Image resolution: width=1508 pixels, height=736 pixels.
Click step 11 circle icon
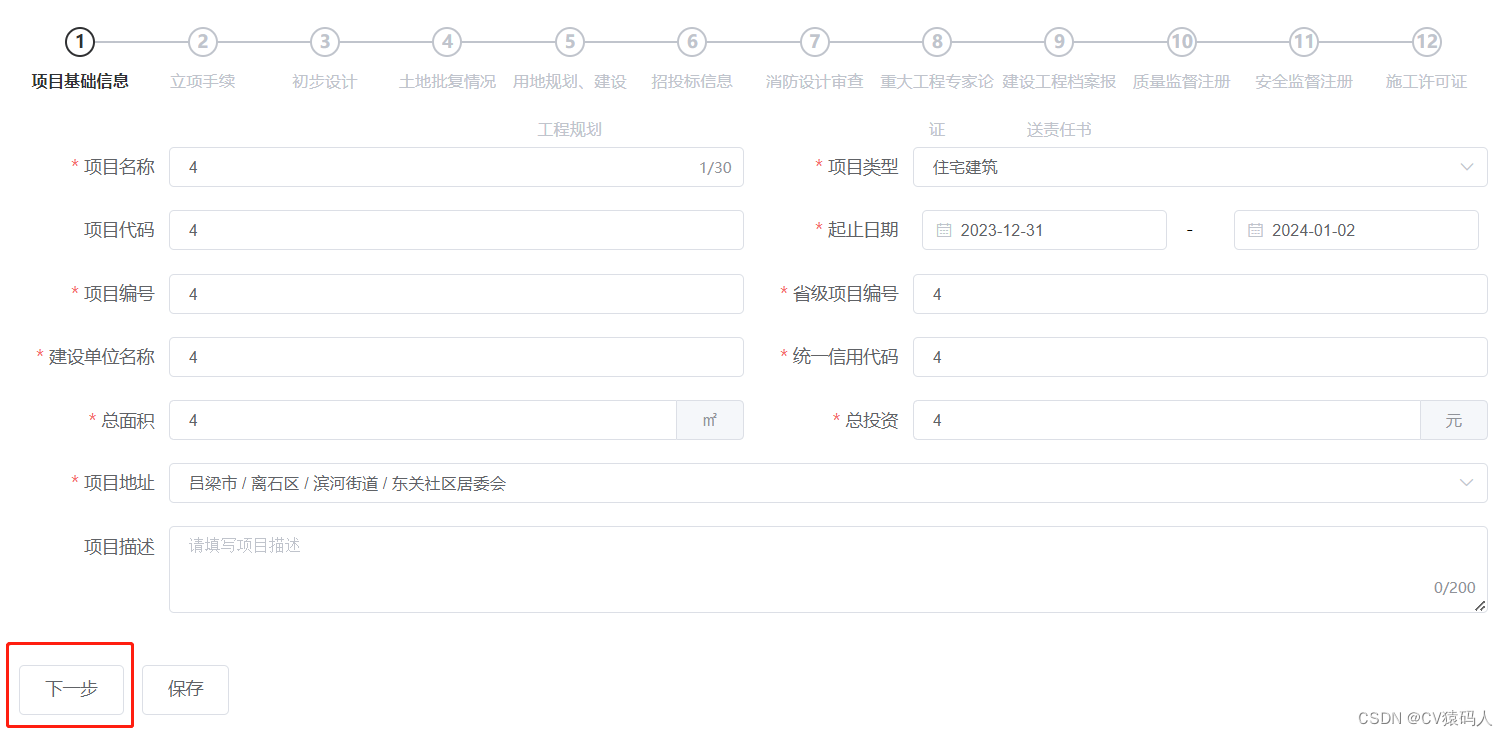pos(1304,42)
